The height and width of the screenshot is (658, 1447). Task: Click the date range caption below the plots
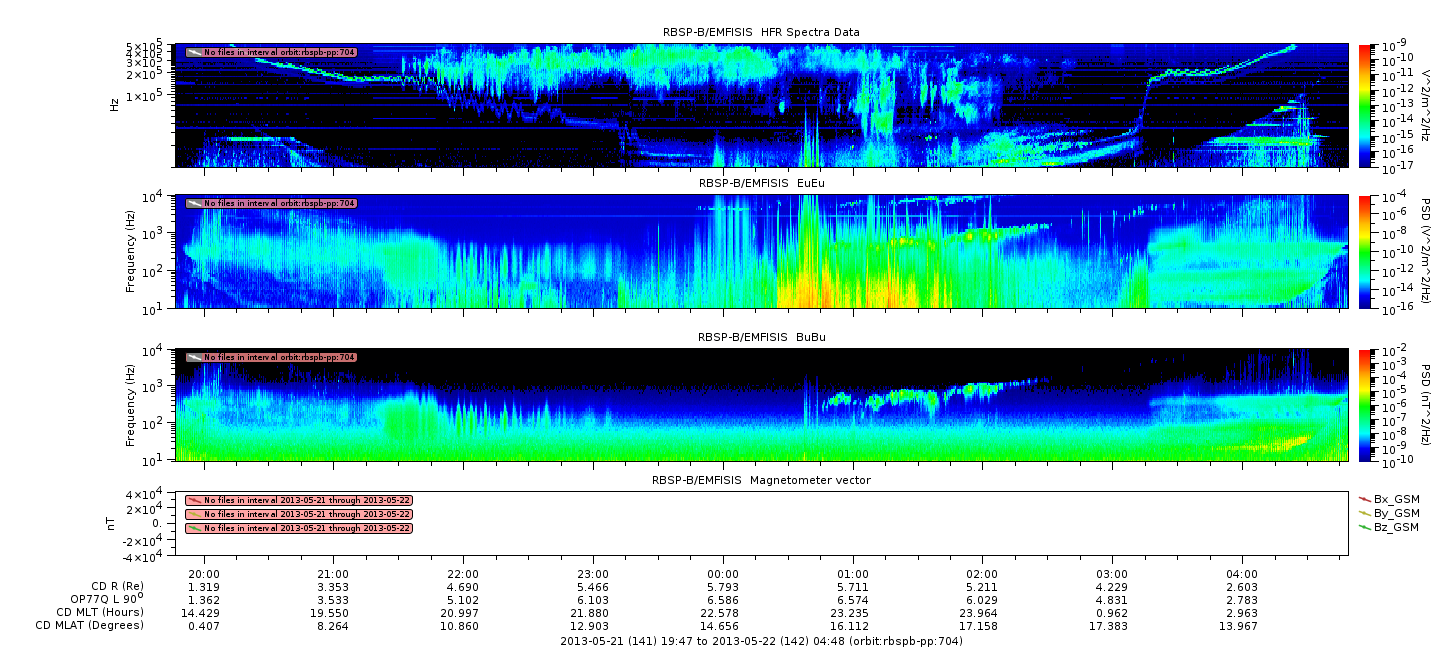pos(761,641)
